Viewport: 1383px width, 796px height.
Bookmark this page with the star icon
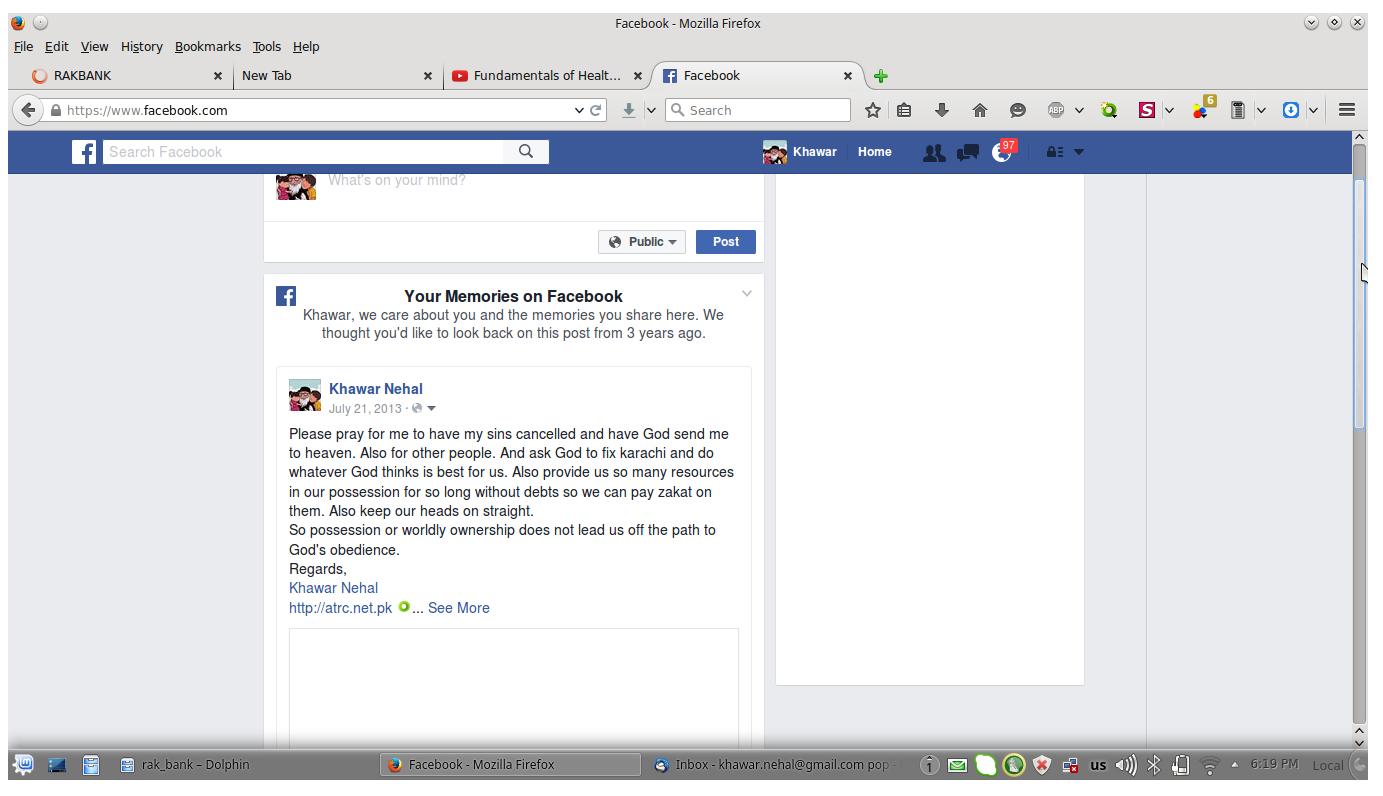(873, 110)
